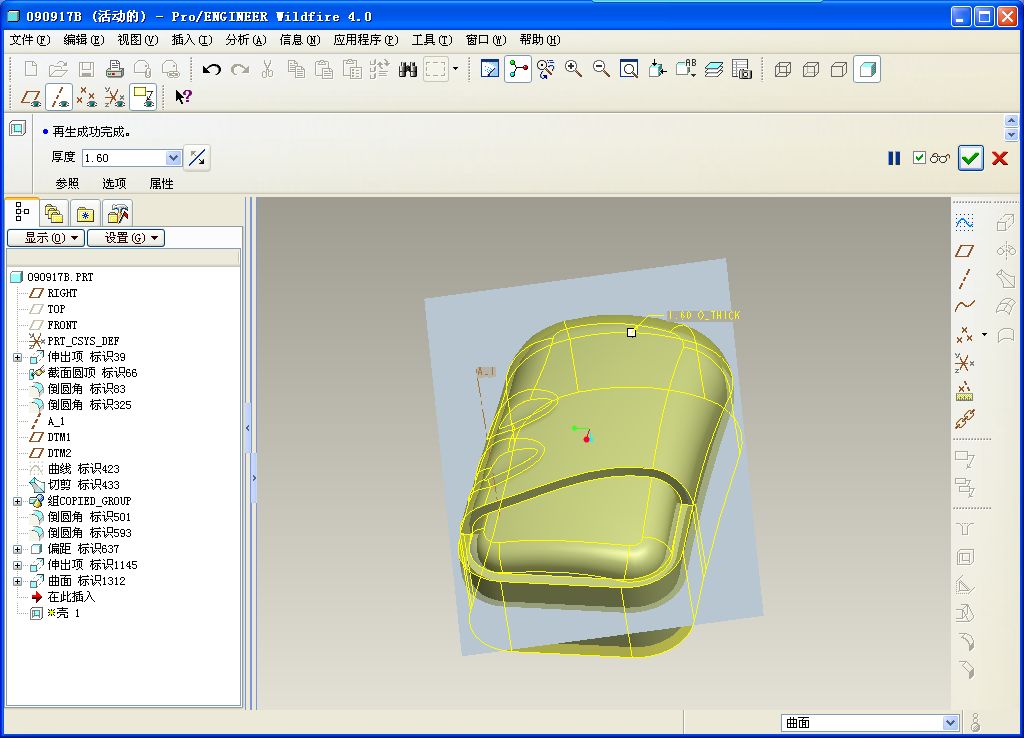Image resolution: width=1024 pixels, height=738 pixels.
Task: Open the Layers icon in toolbar
Action: 714,69
